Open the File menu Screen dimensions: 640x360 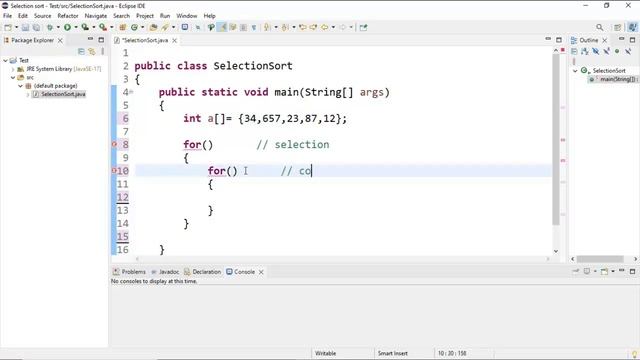(x=7, y=16)
